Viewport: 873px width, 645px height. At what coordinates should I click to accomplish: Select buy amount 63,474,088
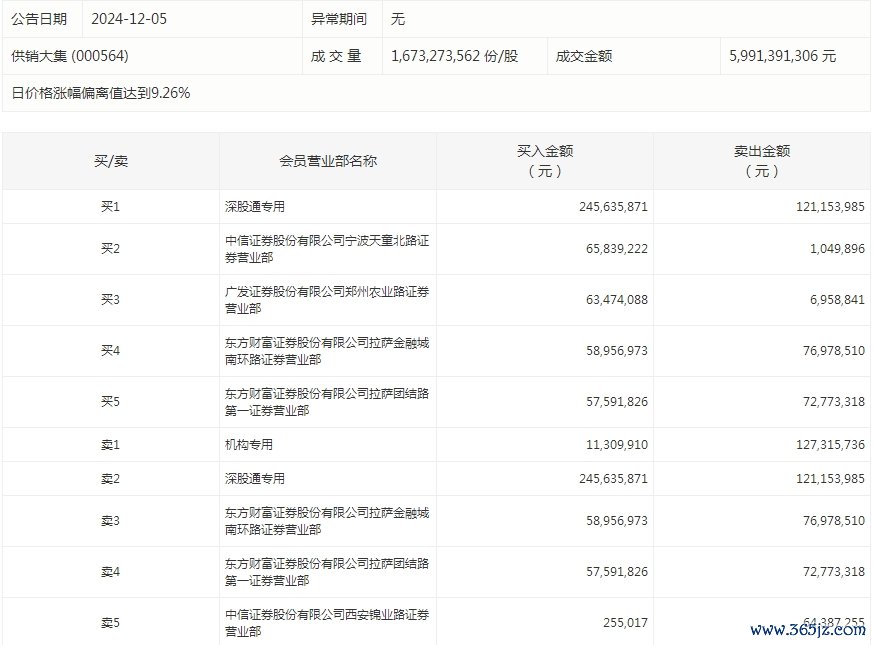pyautogui.click(x=616, y=300)
